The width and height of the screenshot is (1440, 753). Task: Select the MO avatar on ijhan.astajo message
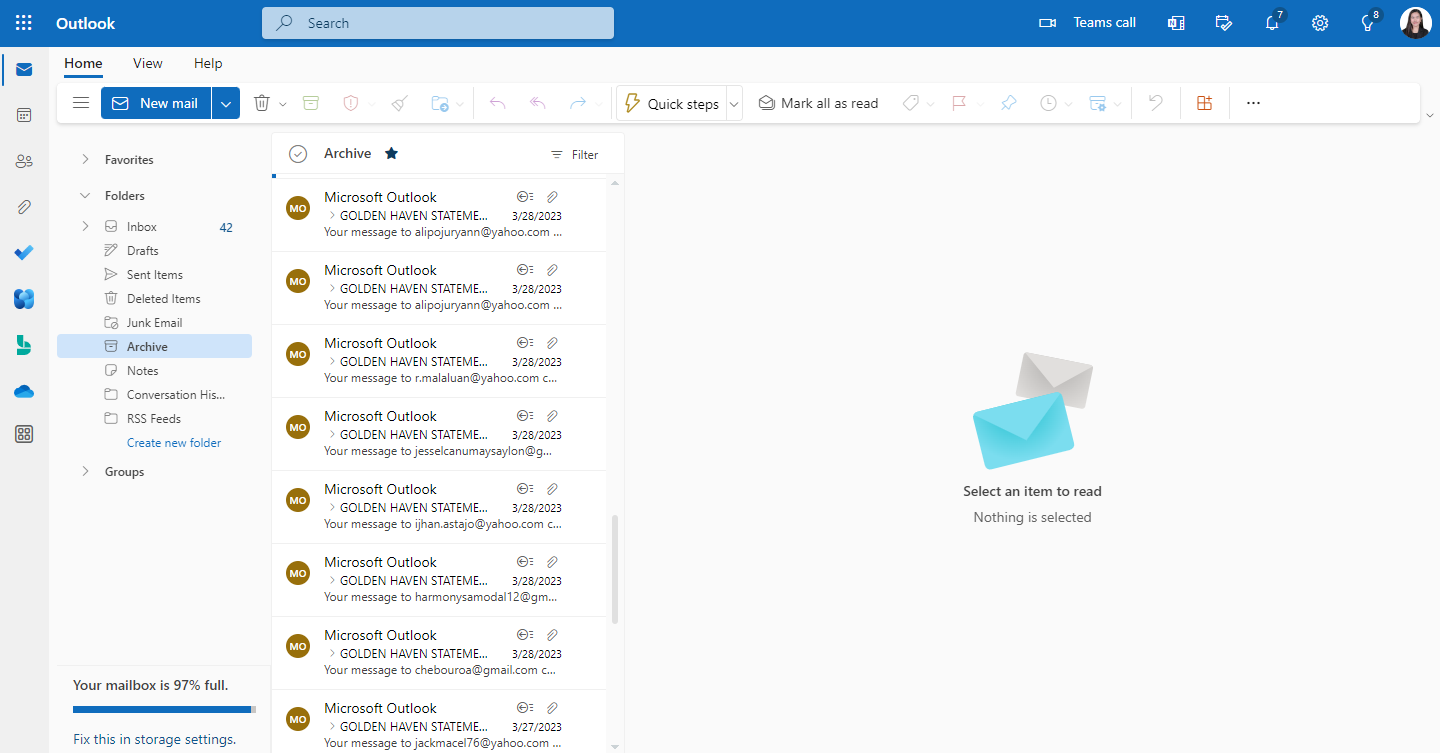coord(298,500)
